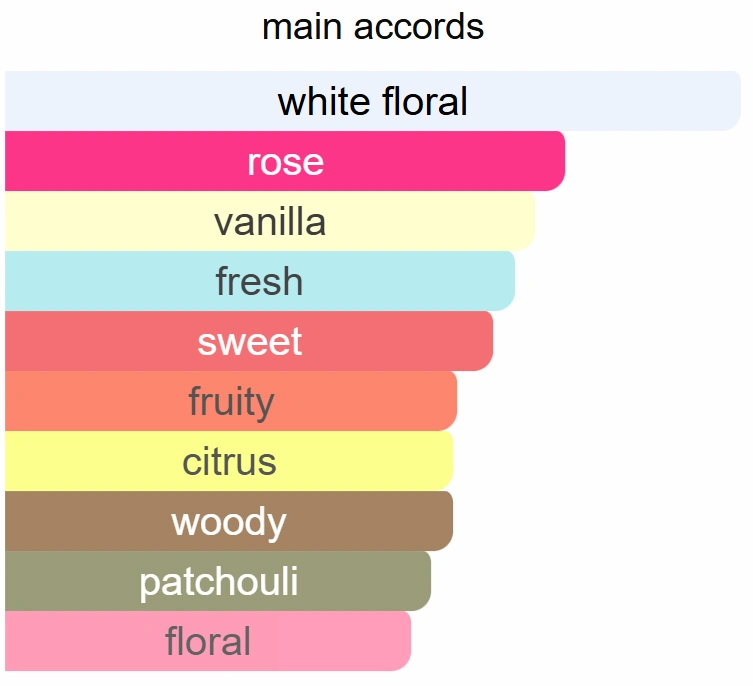Viewport: 753px width, 686px height.
Task: Click the 'sweet' text label
Action: tap(249, 342)
